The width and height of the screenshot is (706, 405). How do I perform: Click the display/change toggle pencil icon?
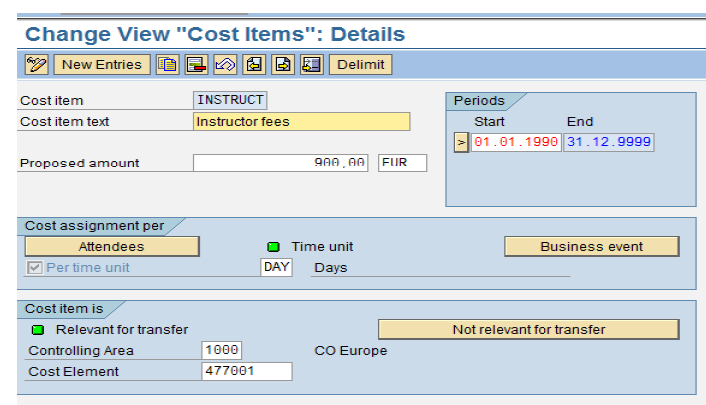[37, 65]
